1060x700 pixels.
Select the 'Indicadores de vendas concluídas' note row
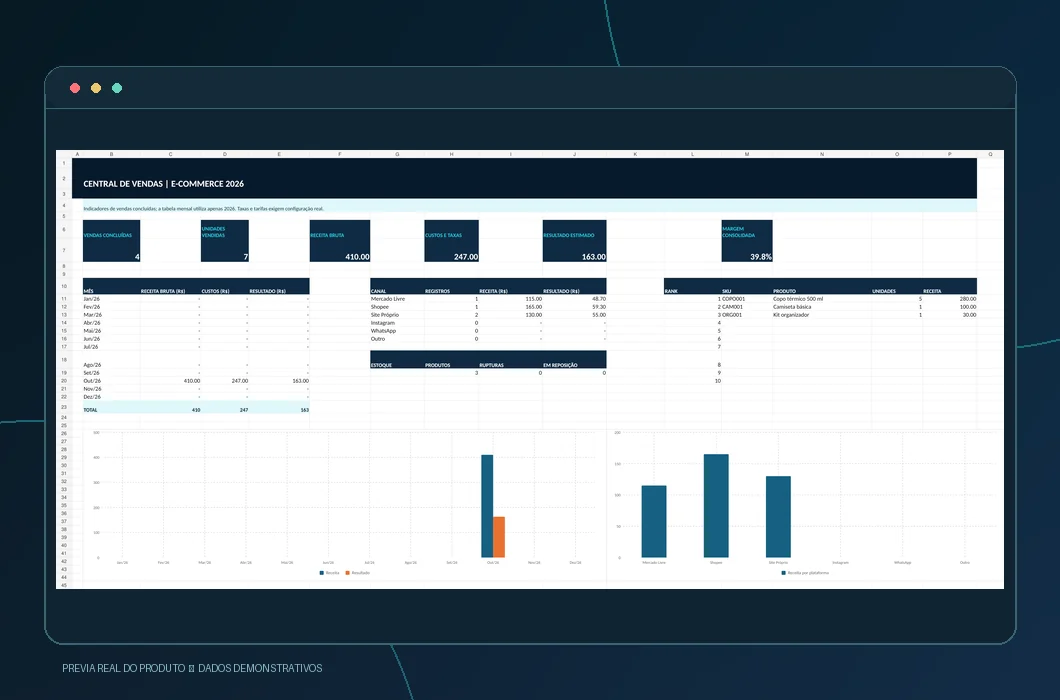point(529,208)
